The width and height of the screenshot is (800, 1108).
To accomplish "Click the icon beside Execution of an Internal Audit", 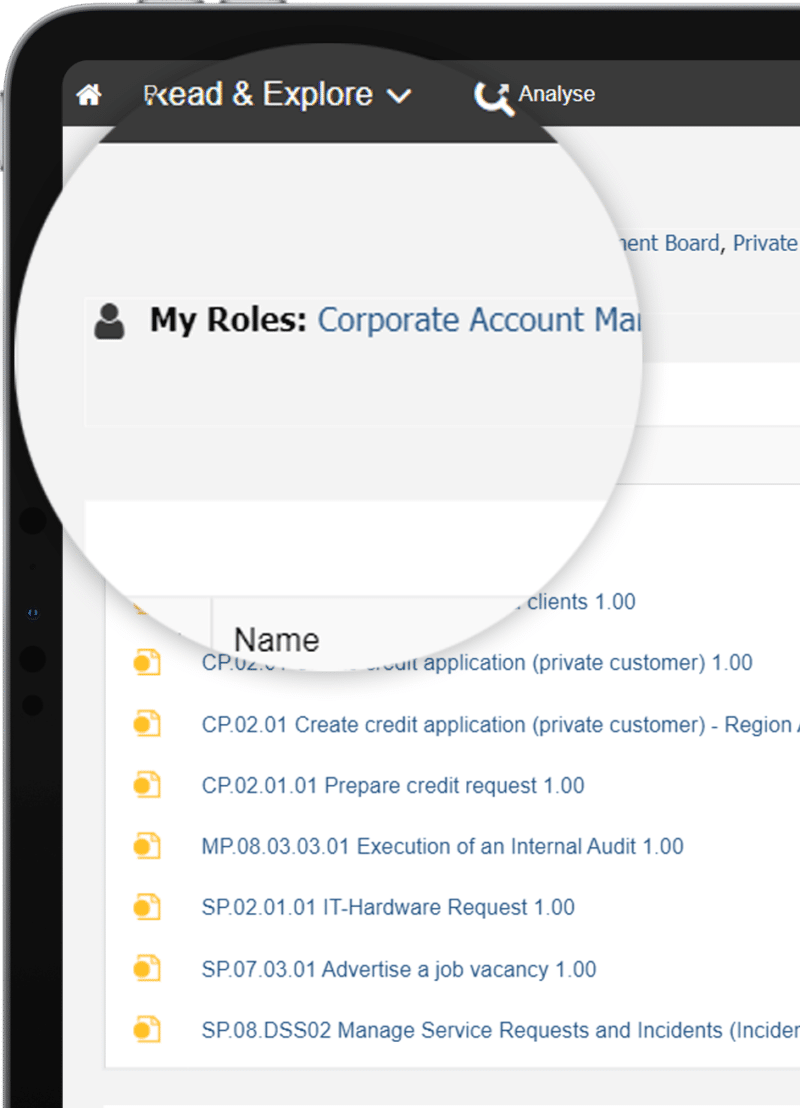I will (147, 846).
